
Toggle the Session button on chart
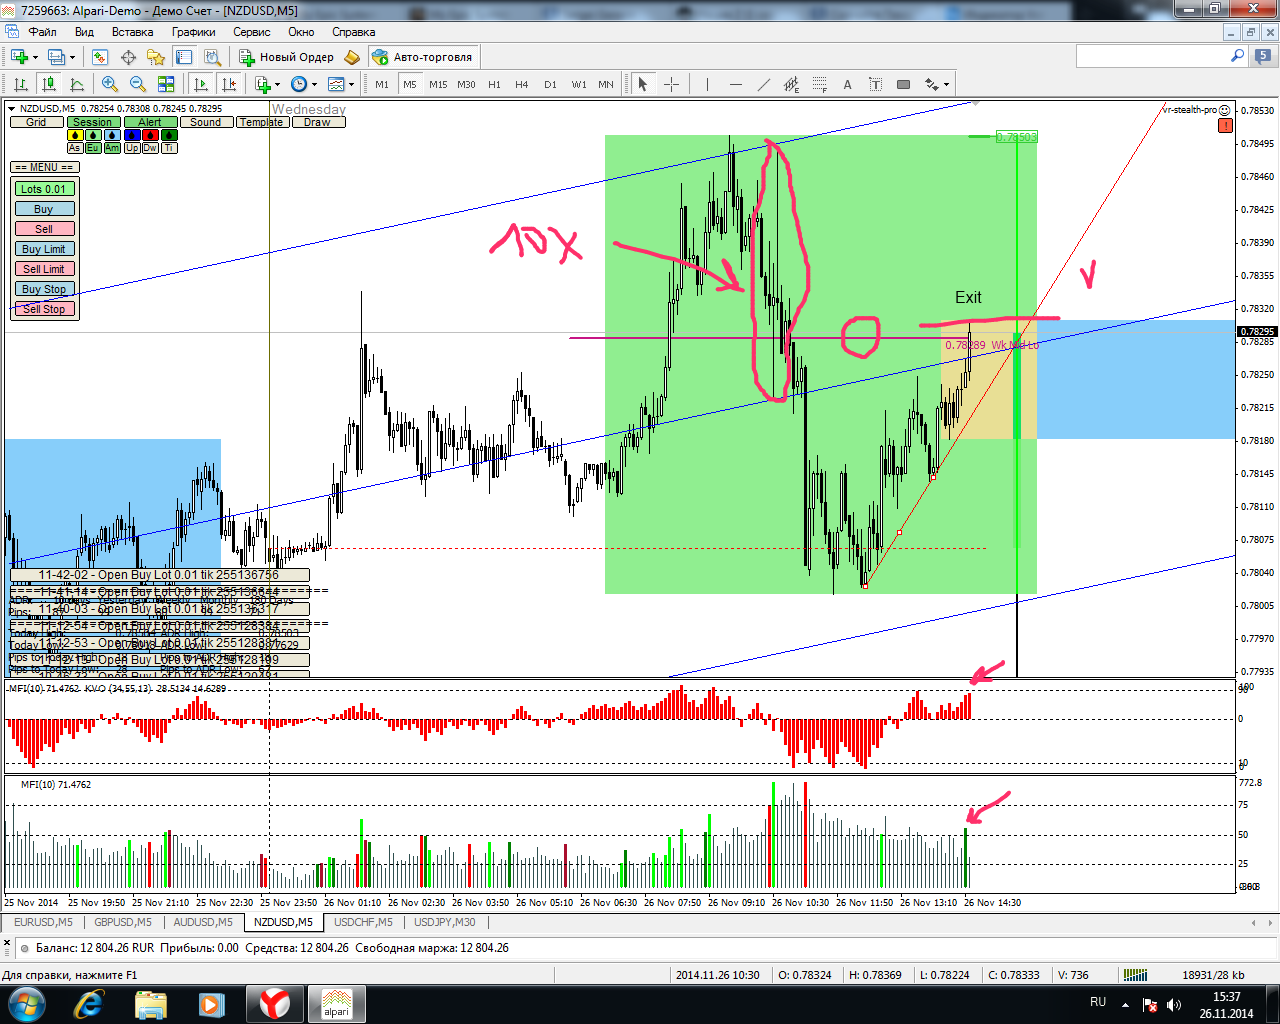(92, 122)
